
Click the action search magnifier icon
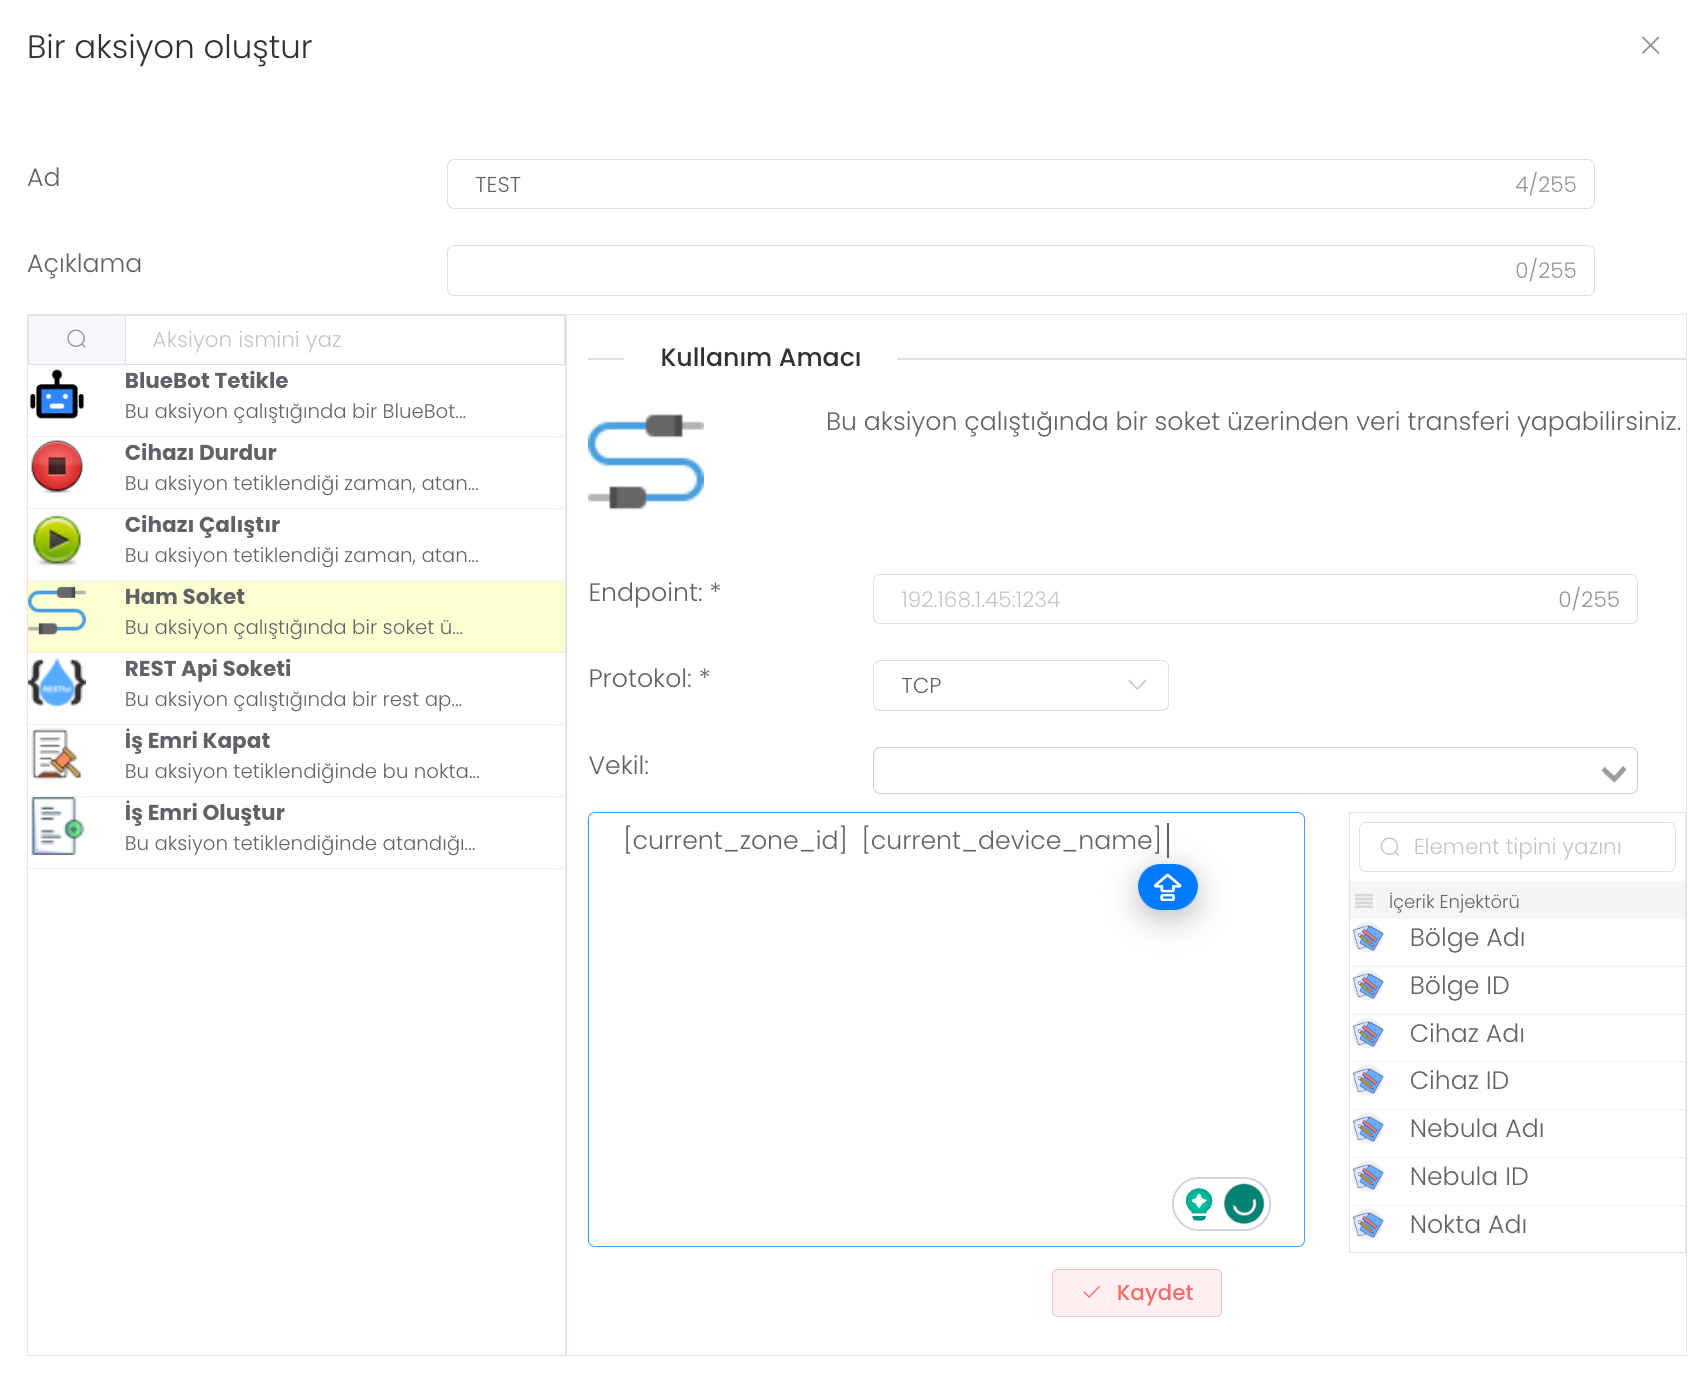[77, 340]
